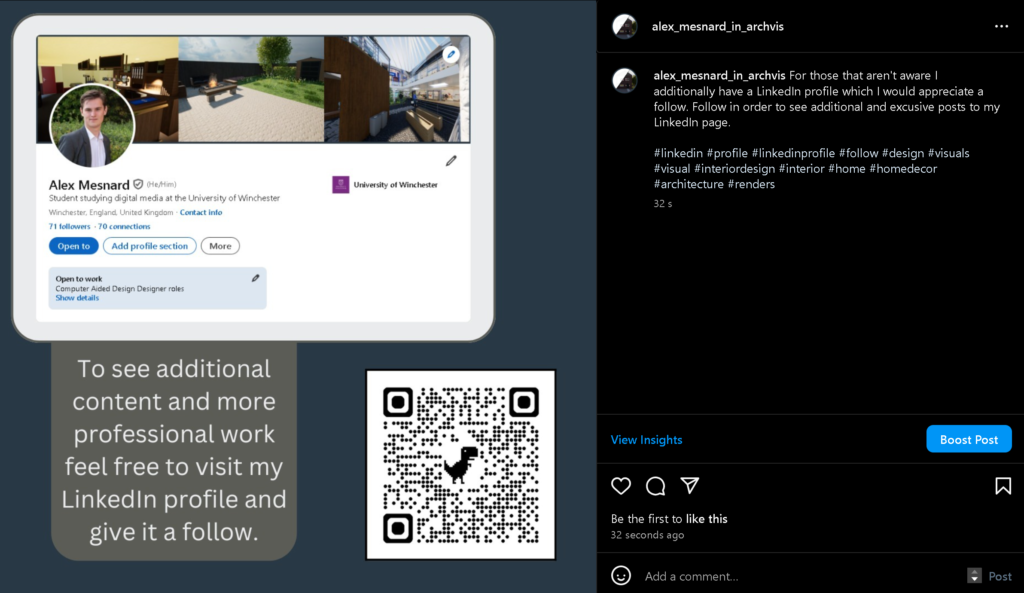Click the Winchester, England, United Kingdom location
This screenshot has height=593, width=1024.
(x=110, y=212)
